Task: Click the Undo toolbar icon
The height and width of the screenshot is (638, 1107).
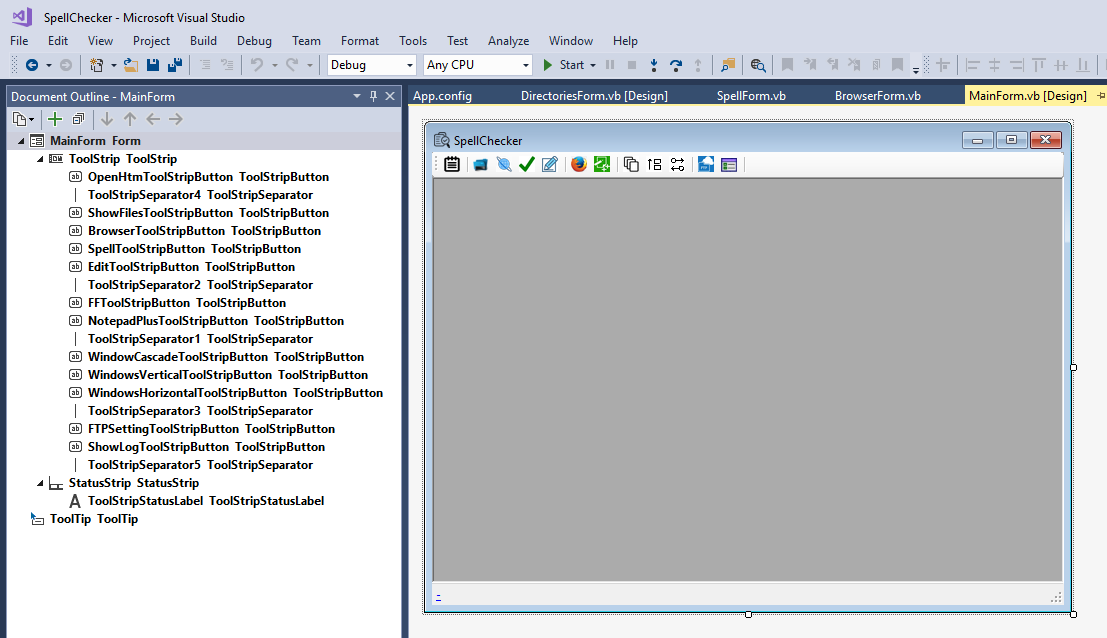Action: (x=257, y=65)
